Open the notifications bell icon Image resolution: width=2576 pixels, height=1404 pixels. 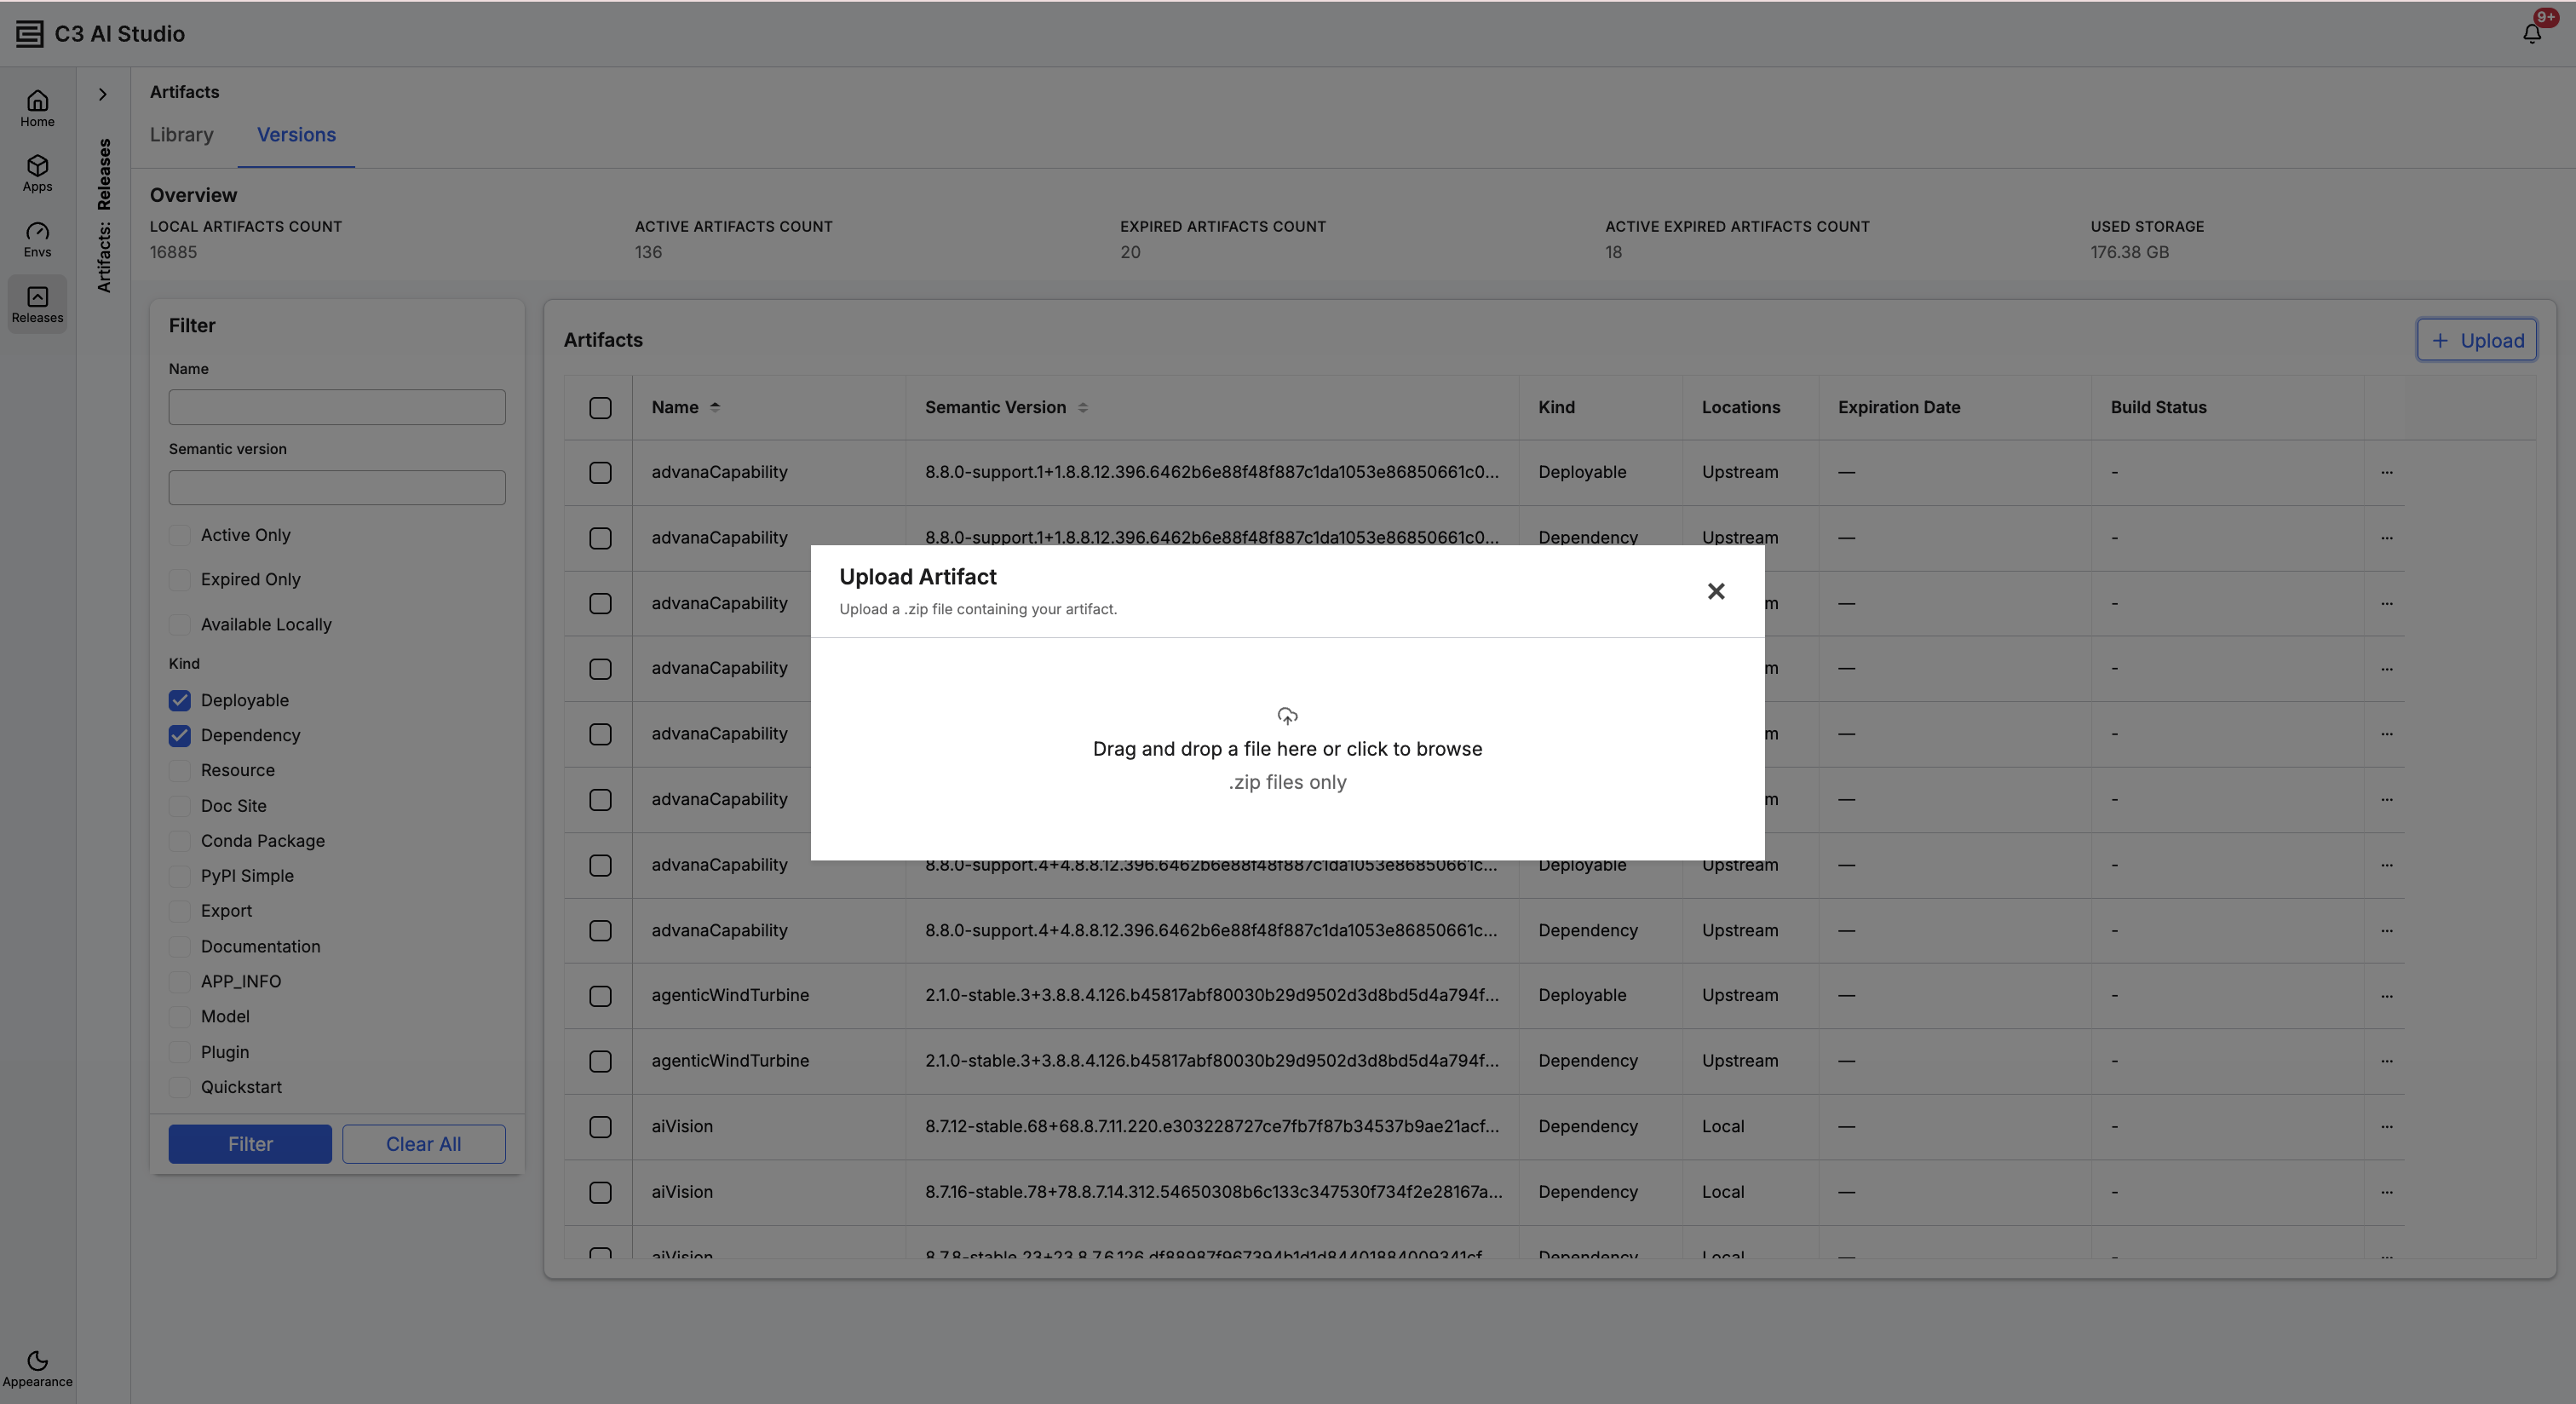point(2532,34)
